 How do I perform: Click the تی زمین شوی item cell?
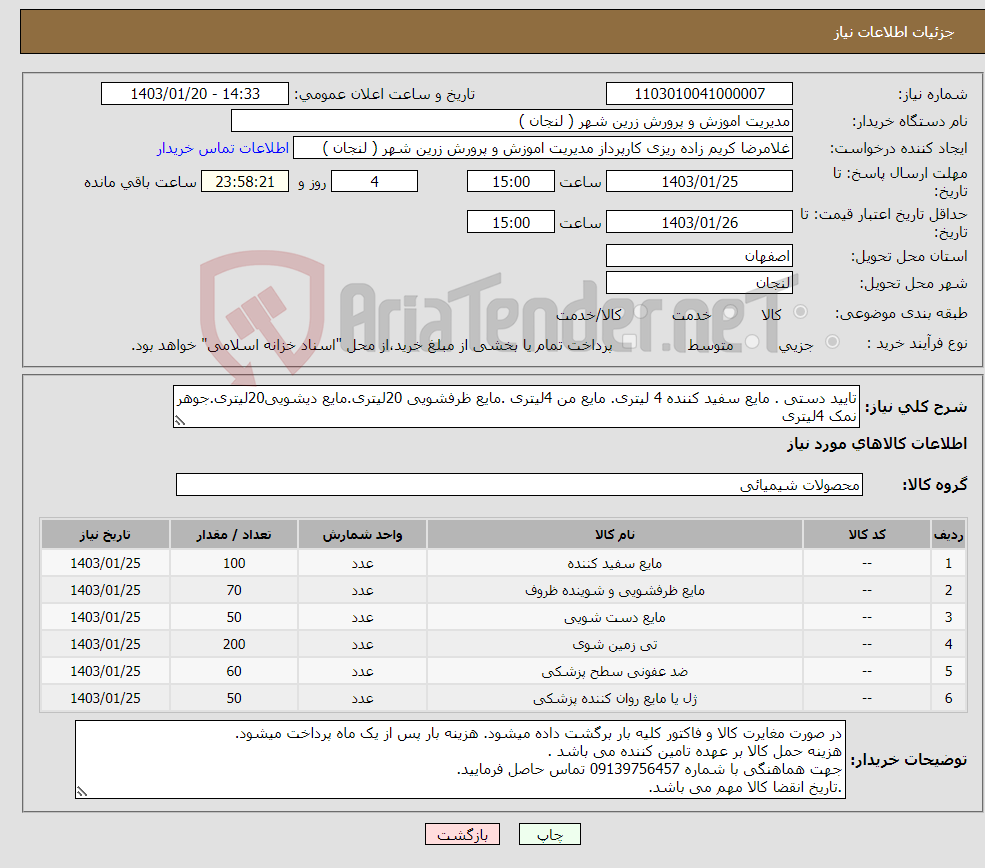click(615, 644)
